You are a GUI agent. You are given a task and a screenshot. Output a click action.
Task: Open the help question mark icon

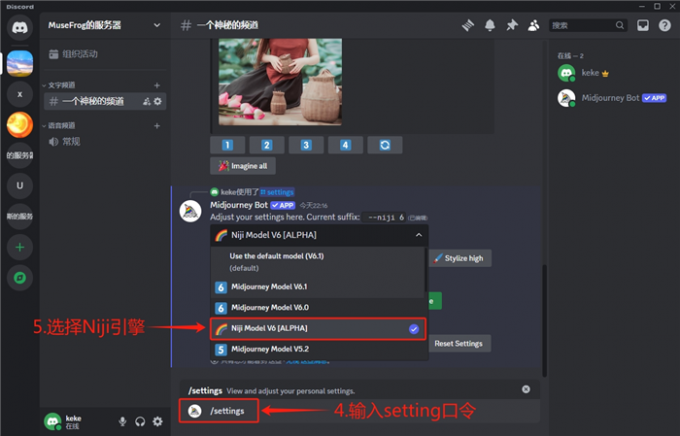click(664, 26)
